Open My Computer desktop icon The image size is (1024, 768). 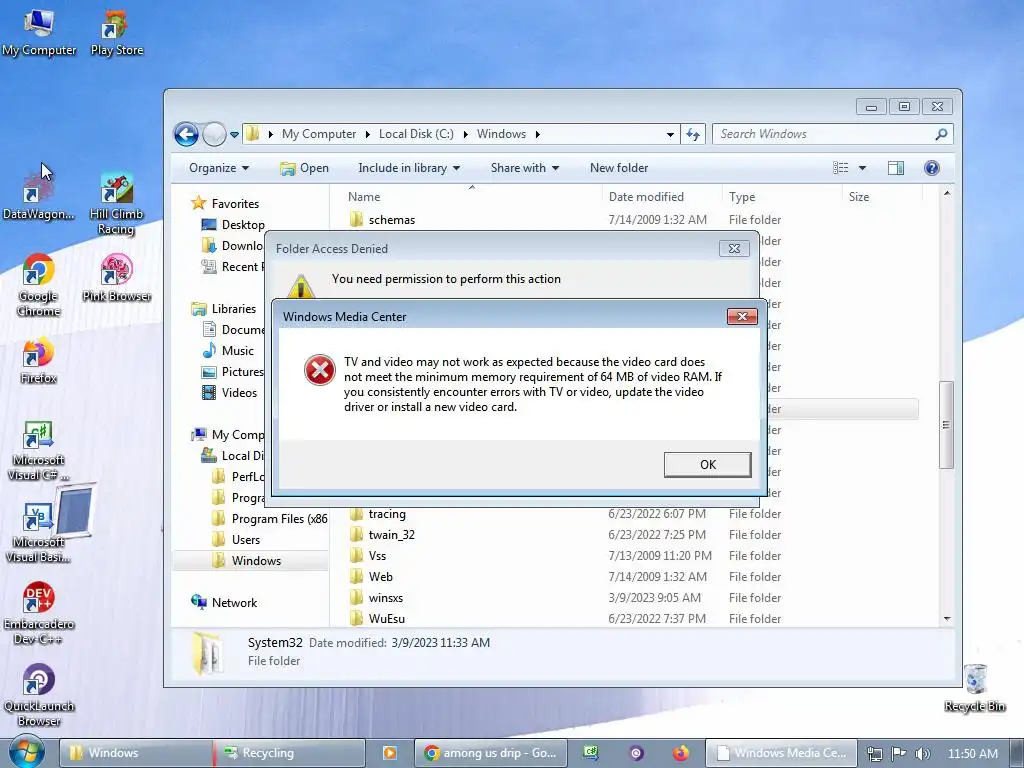click(39, 33)
